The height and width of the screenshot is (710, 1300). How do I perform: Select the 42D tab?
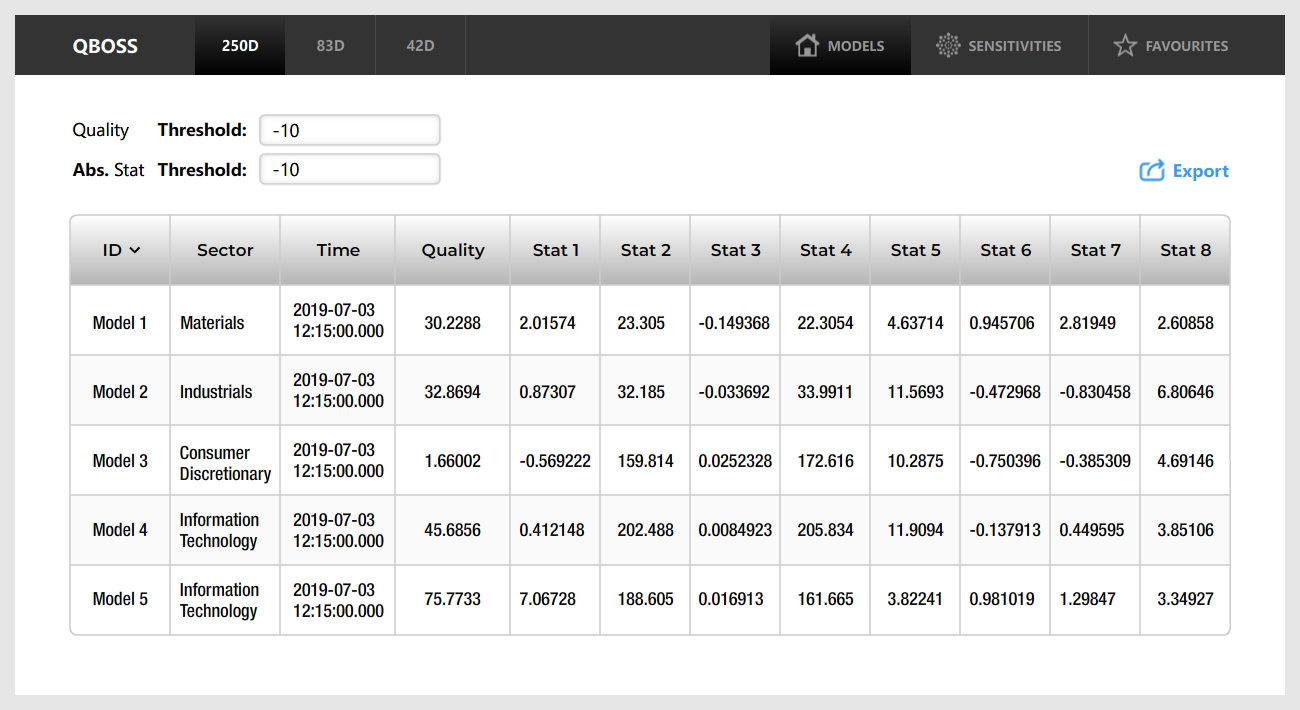tap(420, 46)
